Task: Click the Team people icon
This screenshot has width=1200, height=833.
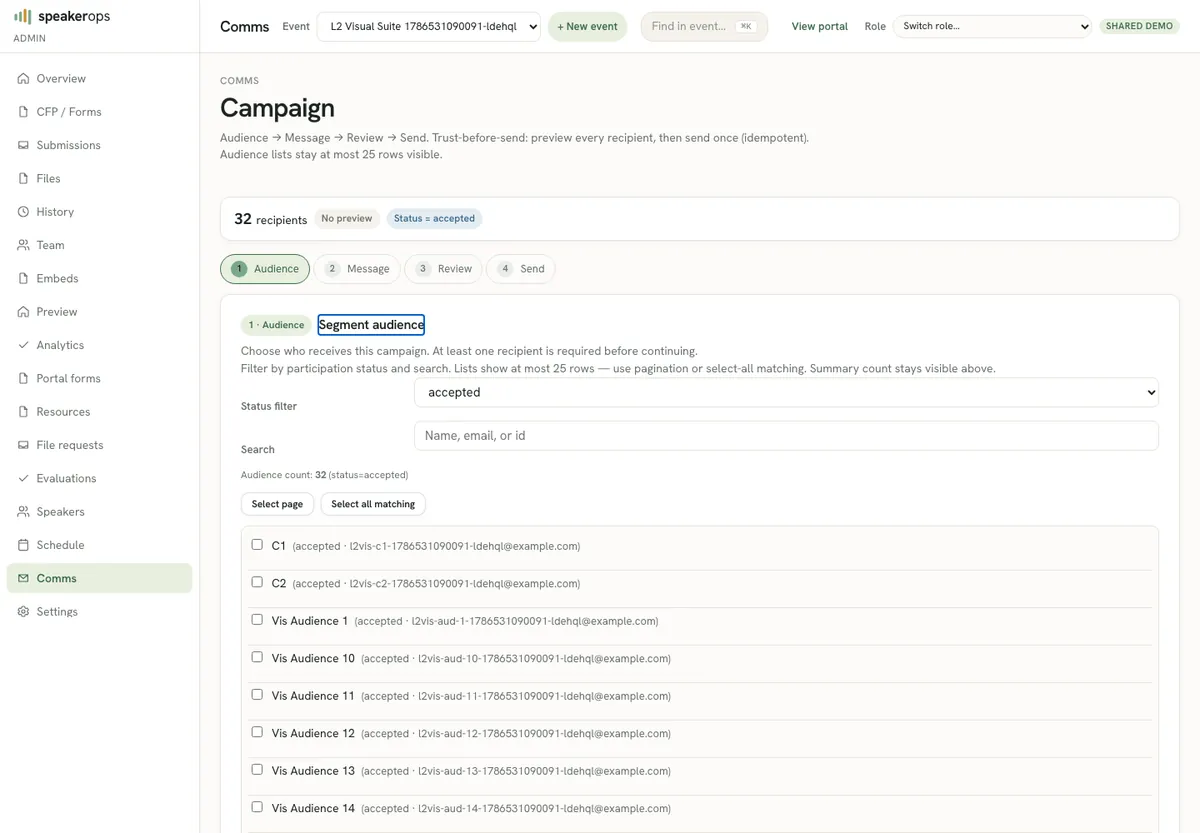Action: coord(23,245)
